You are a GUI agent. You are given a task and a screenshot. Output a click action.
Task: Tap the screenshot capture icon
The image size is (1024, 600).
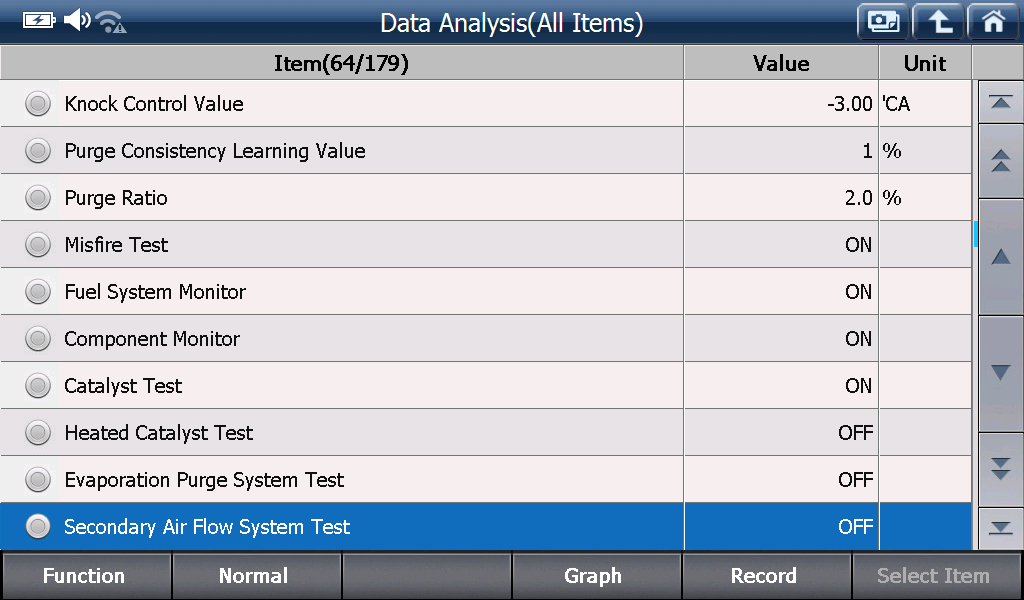click(x=883, y=22)
